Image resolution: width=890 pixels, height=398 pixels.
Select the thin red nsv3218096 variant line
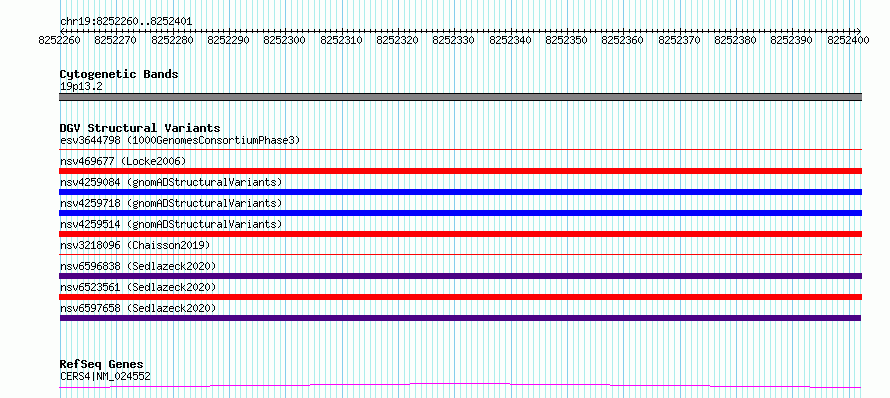pyautogui.click(x=460, y=255)
